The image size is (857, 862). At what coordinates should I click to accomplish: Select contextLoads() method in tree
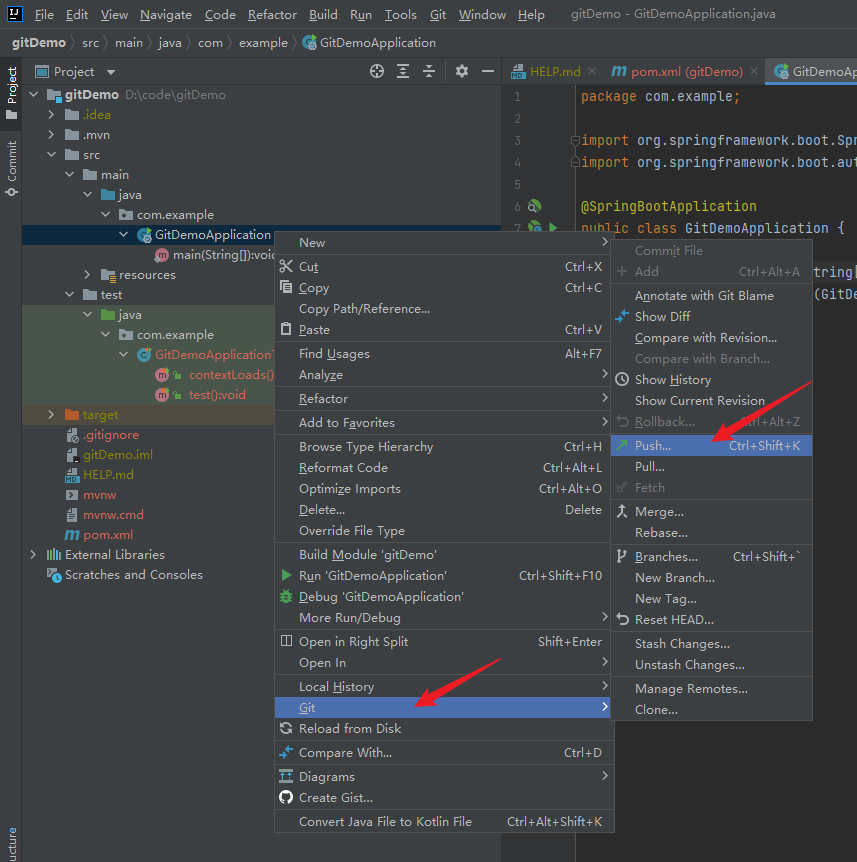click(231, 374)
